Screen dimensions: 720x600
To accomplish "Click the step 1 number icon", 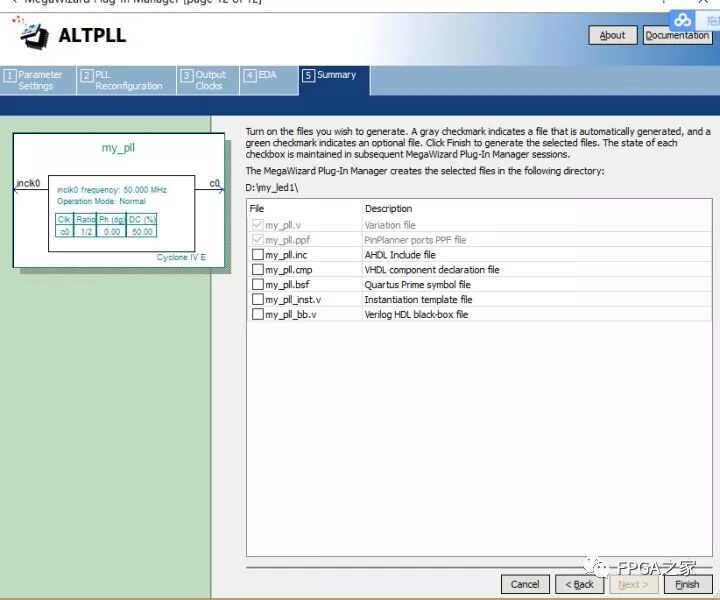I will tap(10, 75).
